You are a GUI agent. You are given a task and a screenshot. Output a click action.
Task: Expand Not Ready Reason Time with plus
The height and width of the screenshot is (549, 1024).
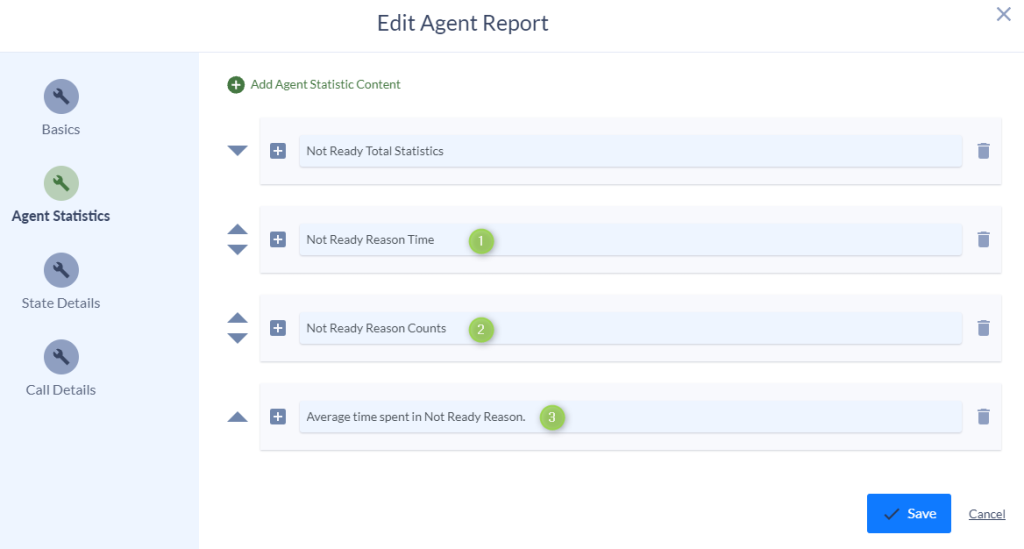pos(278,240)
